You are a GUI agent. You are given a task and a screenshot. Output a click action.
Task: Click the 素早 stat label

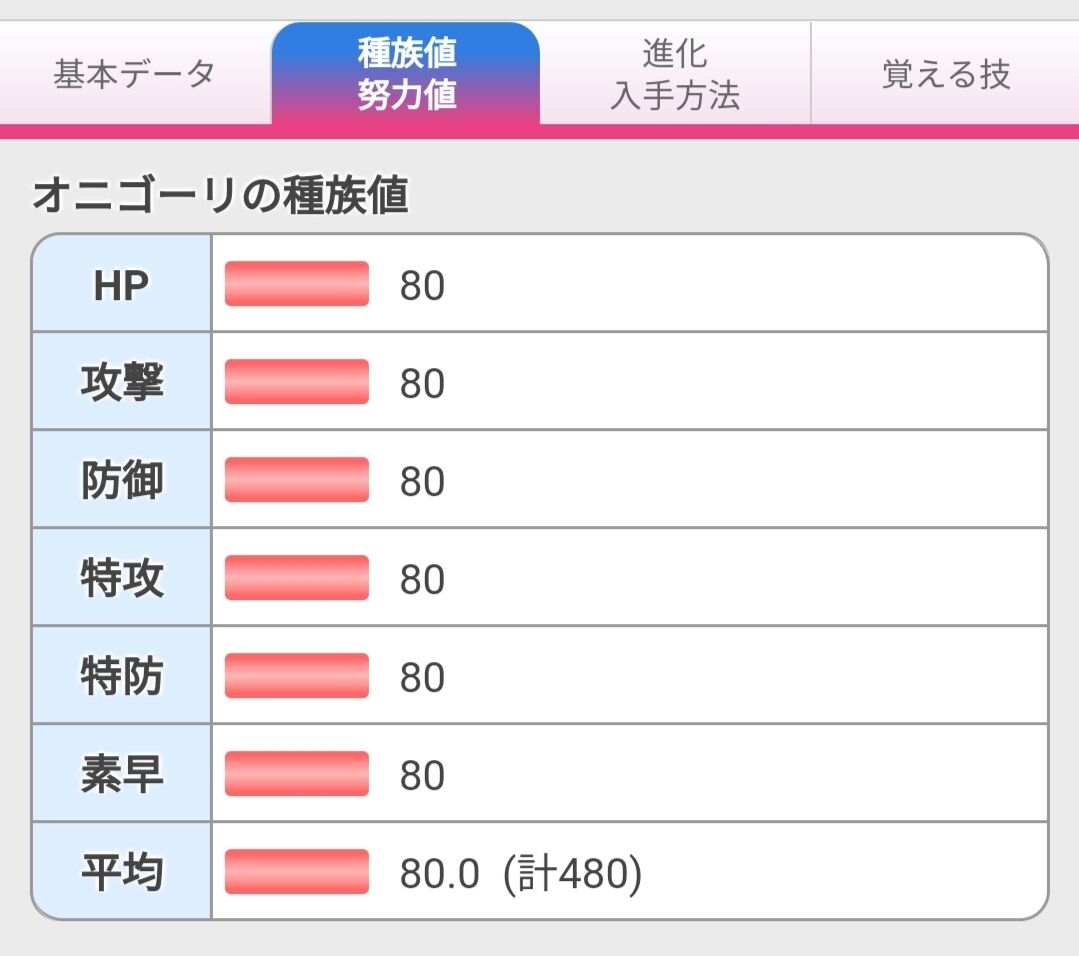pos(122,773)
